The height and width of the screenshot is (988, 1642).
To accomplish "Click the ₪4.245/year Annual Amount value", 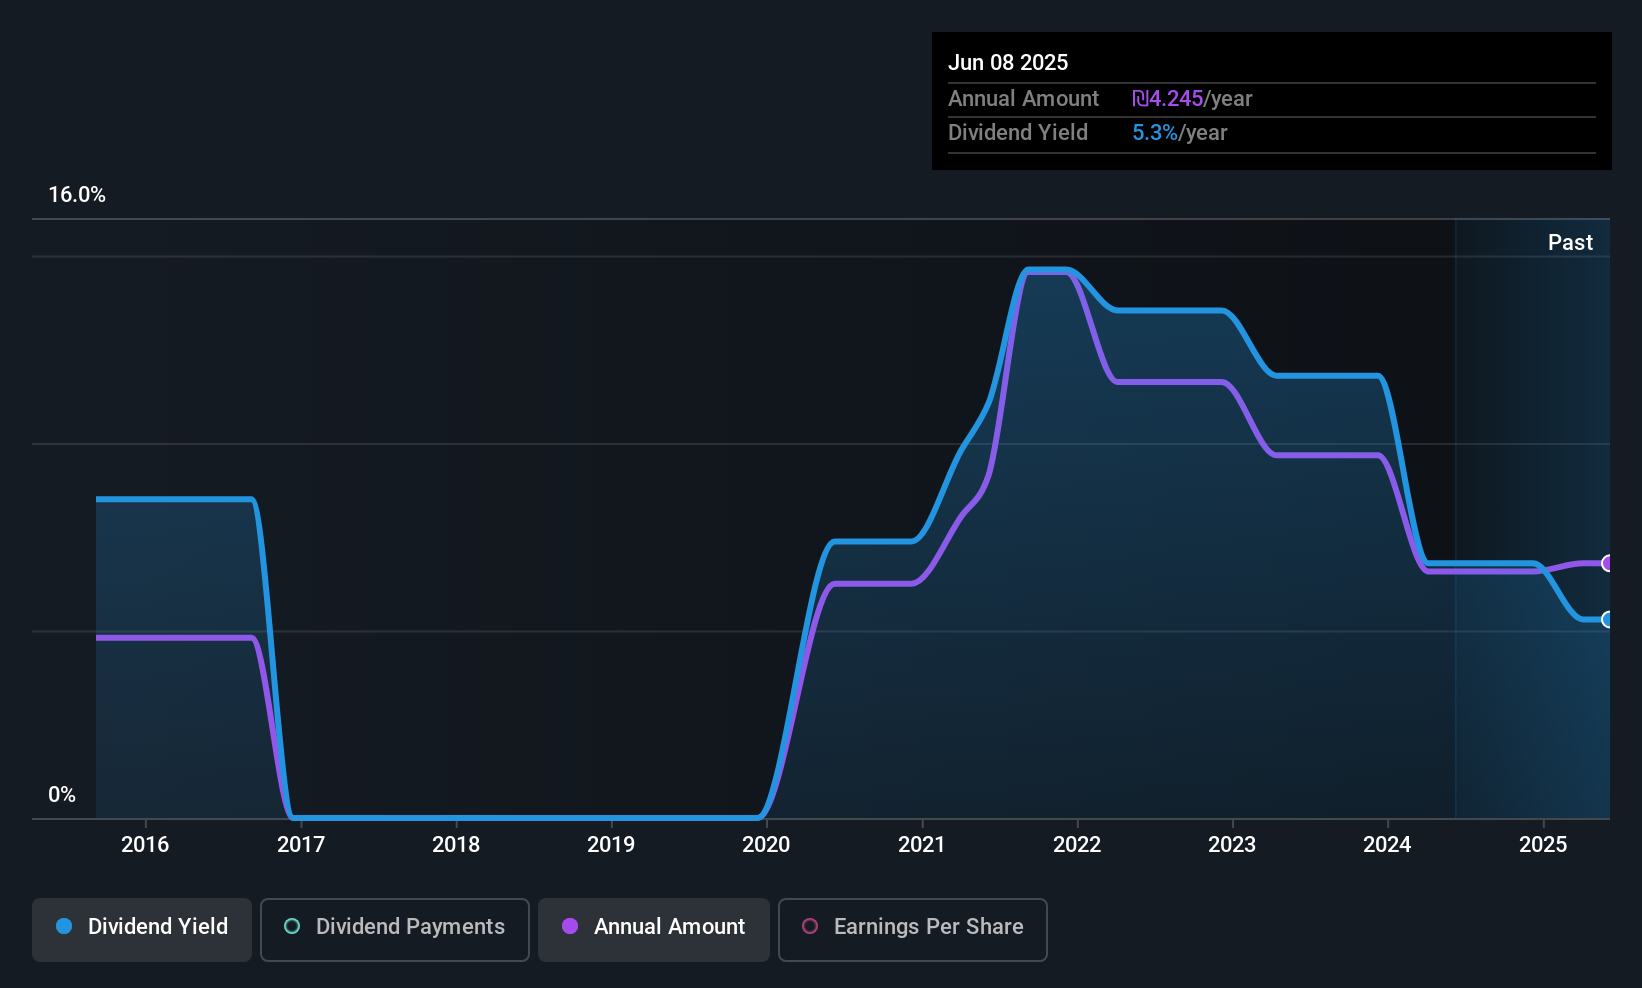I will 1192,99.
